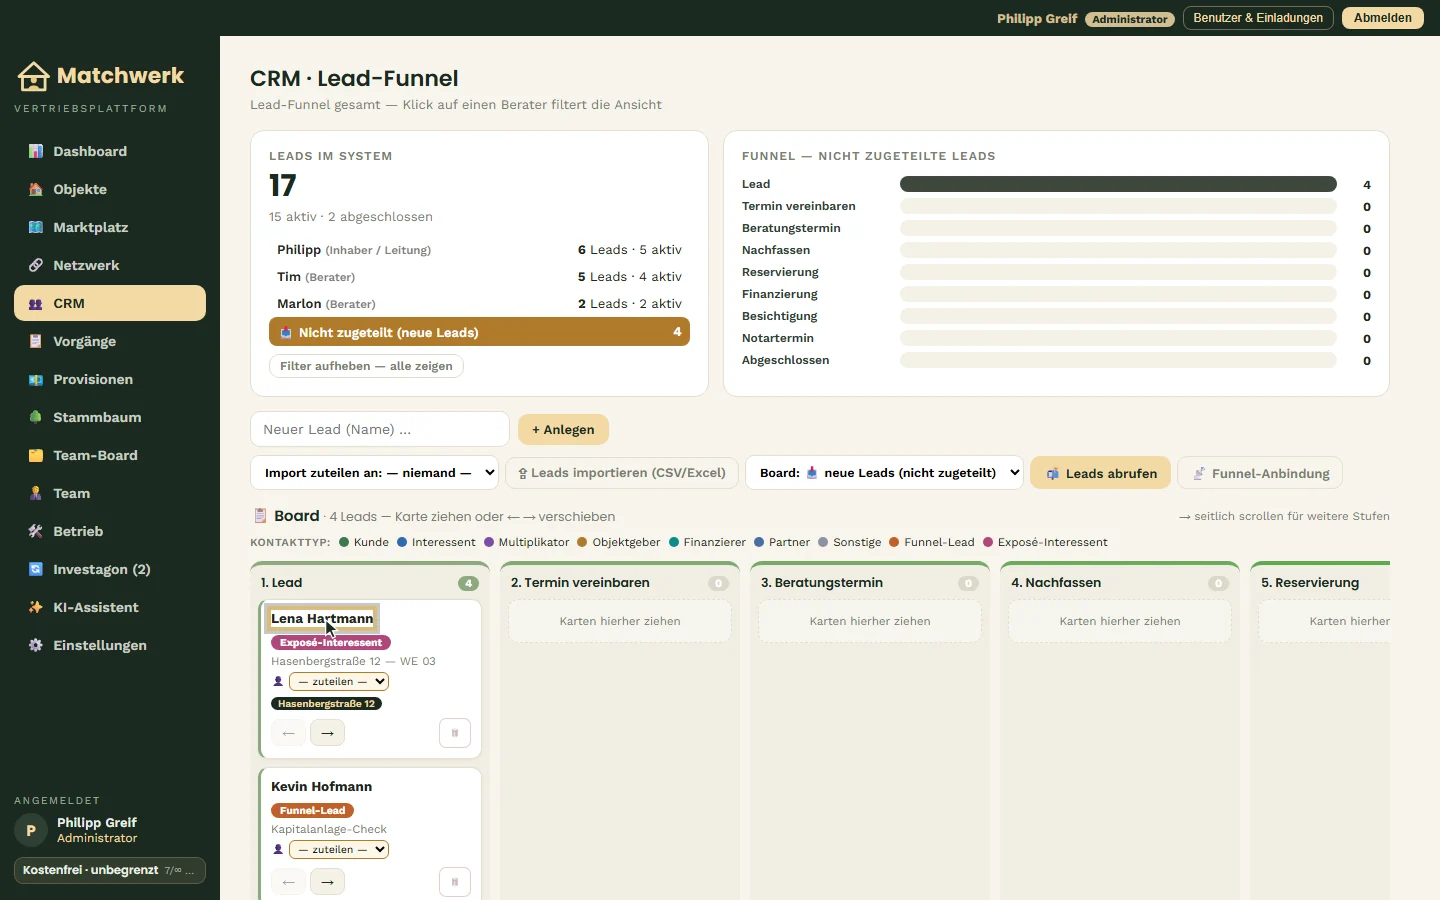This screenshot has width=1440, height=900.
Task: Filter leads by advisor Tim row
Action: tap(479, 277)
